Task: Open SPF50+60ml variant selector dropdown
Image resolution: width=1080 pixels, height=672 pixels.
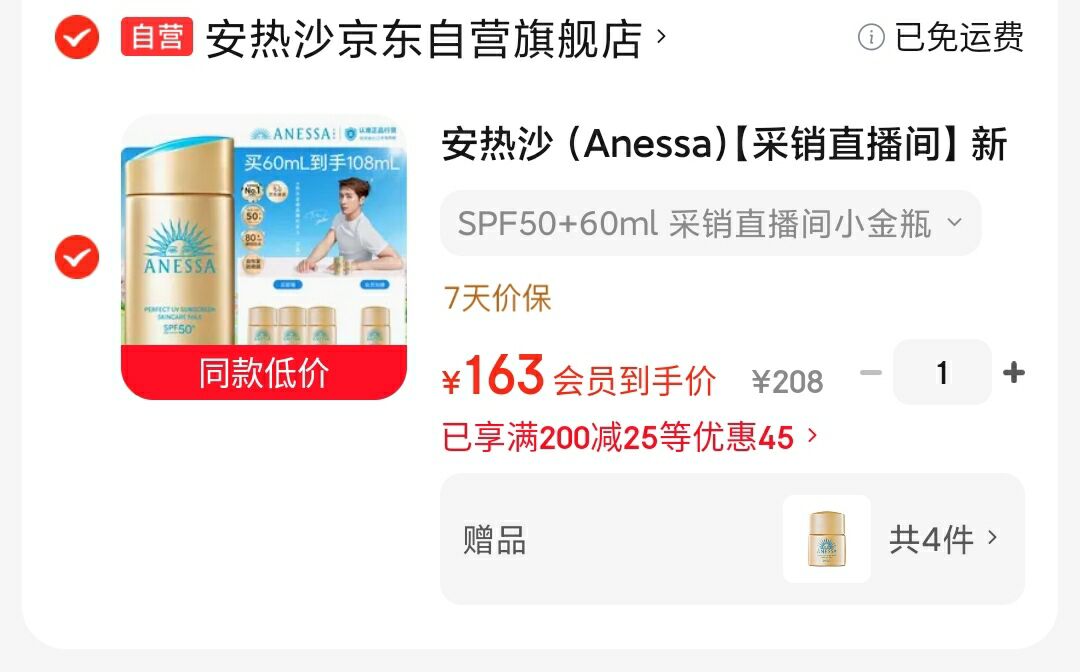Action: tap(710, 223)
